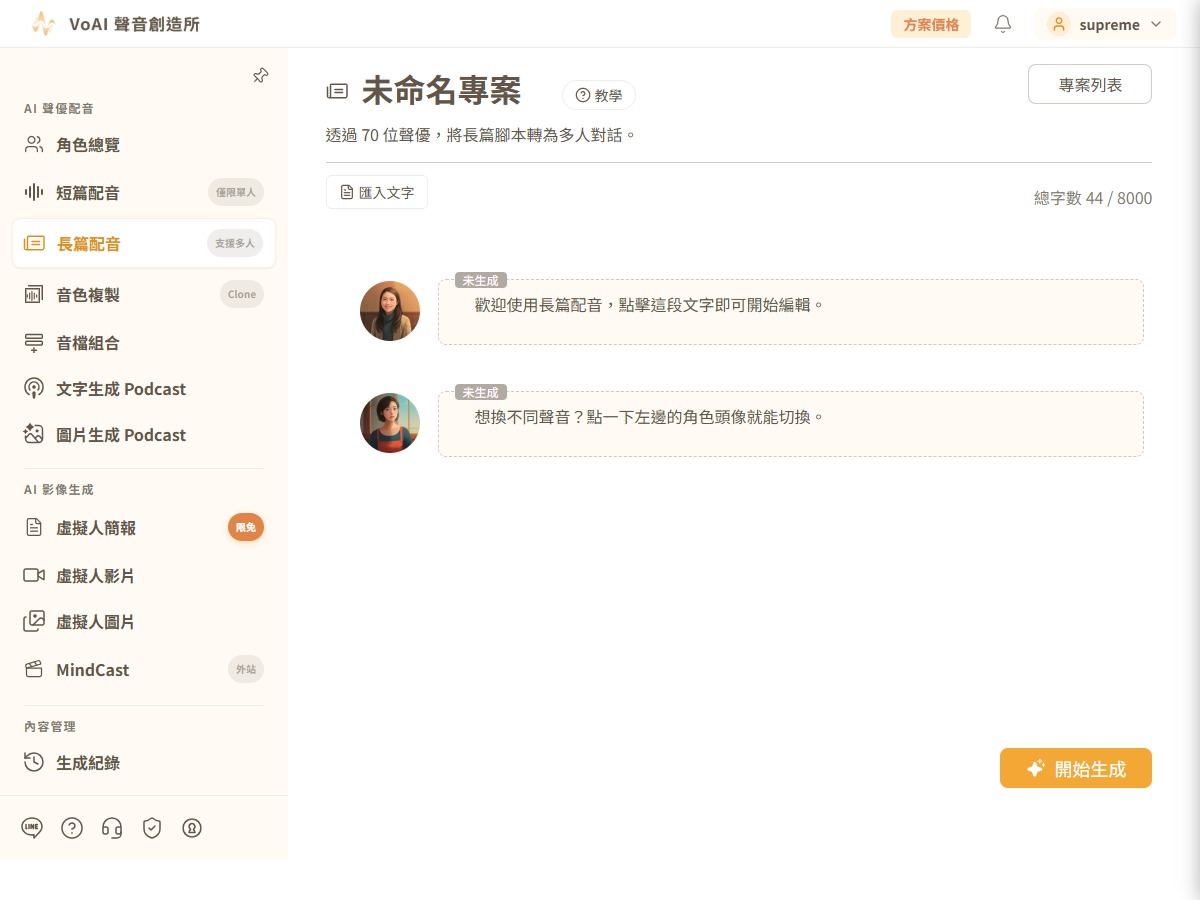
Task: Open MindCast external site
Action: (144, 670)
